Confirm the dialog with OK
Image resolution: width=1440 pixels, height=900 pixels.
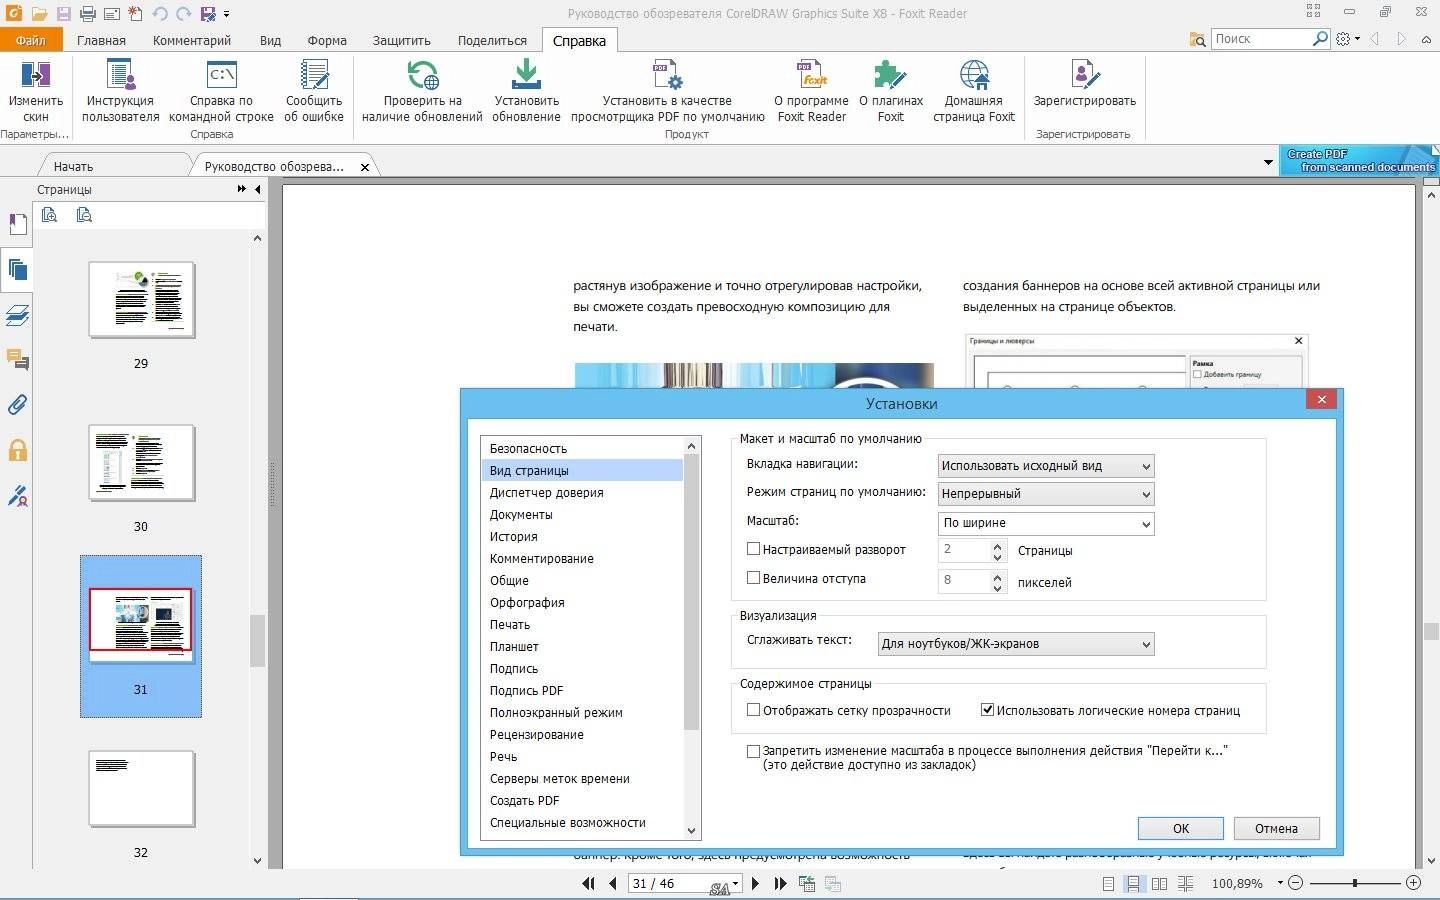click(1180, 828)
